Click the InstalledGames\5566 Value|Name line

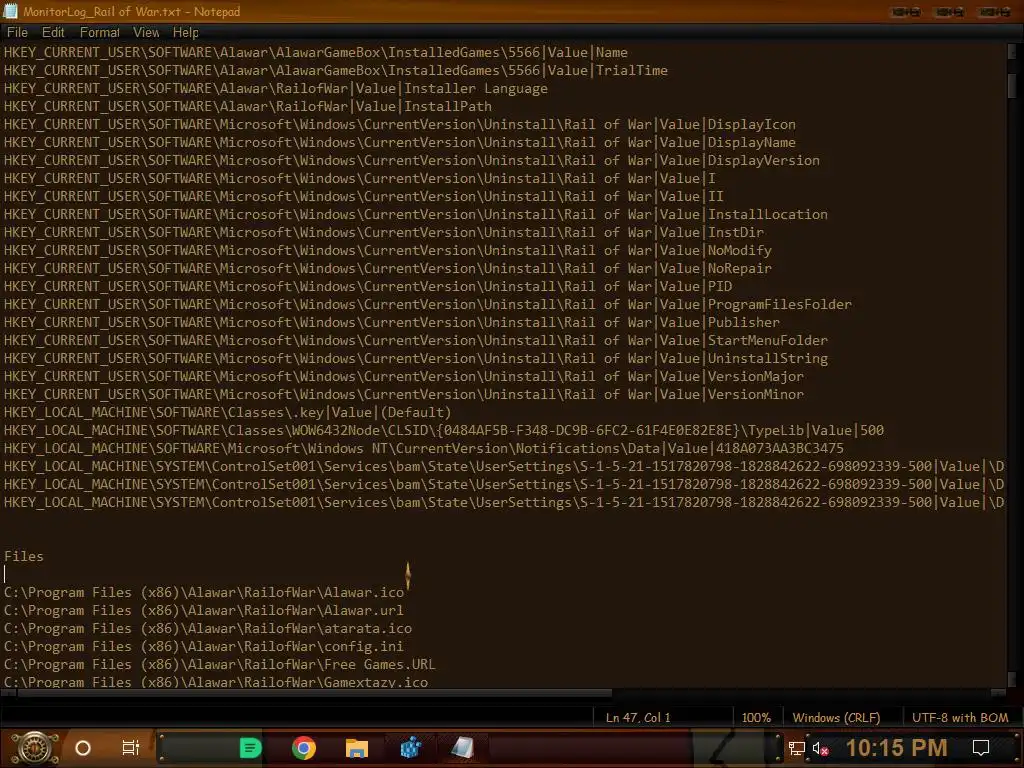(315, 52)
